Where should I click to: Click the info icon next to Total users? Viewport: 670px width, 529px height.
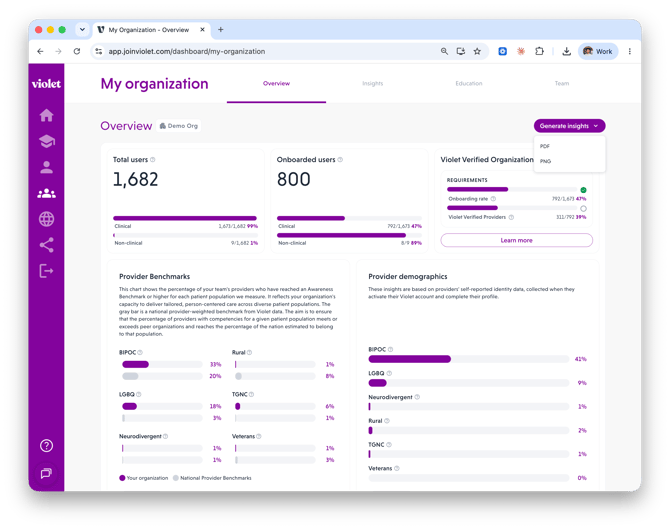pyautogui.click(x=153, y=160)
